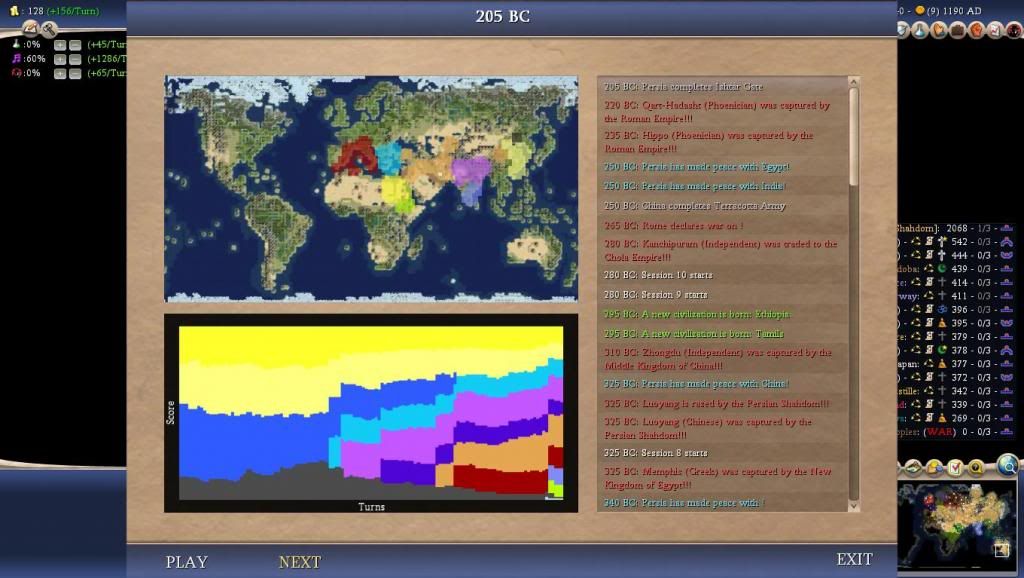Select 'Persia has made peace with Egypt' entry

pos(723,167)
